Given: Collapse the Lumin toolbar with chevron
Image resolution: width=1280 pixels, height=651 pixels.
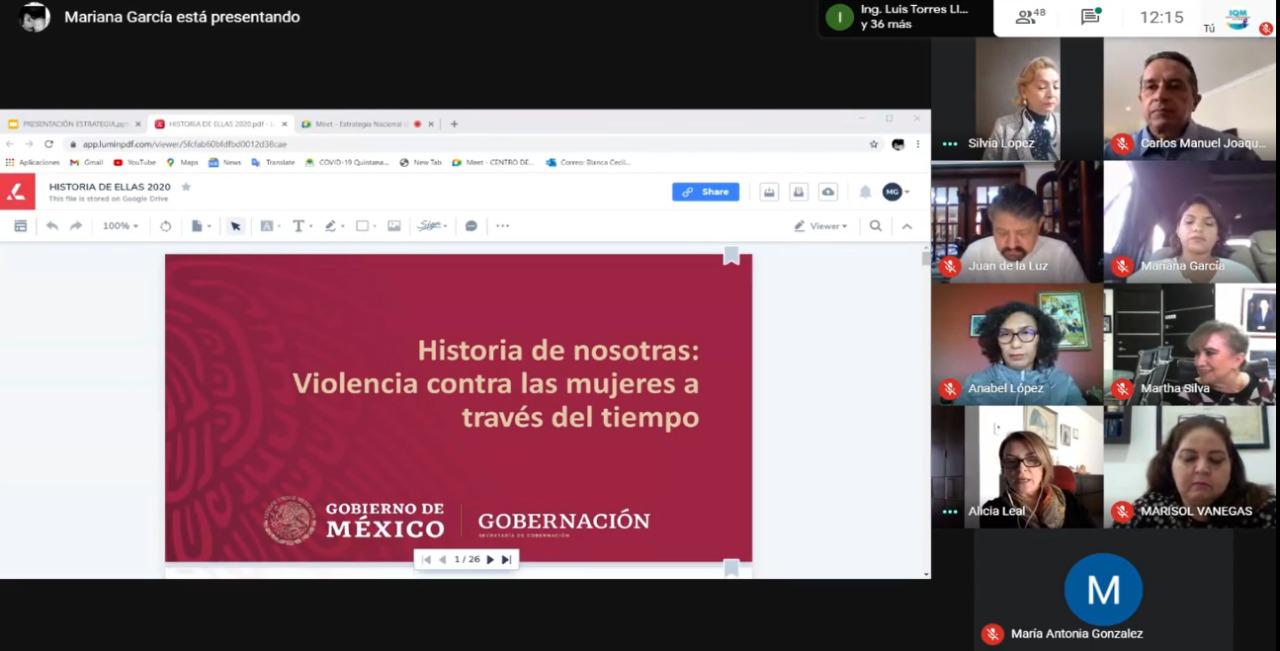Looking at the screenshot, I should coord(907,226).
